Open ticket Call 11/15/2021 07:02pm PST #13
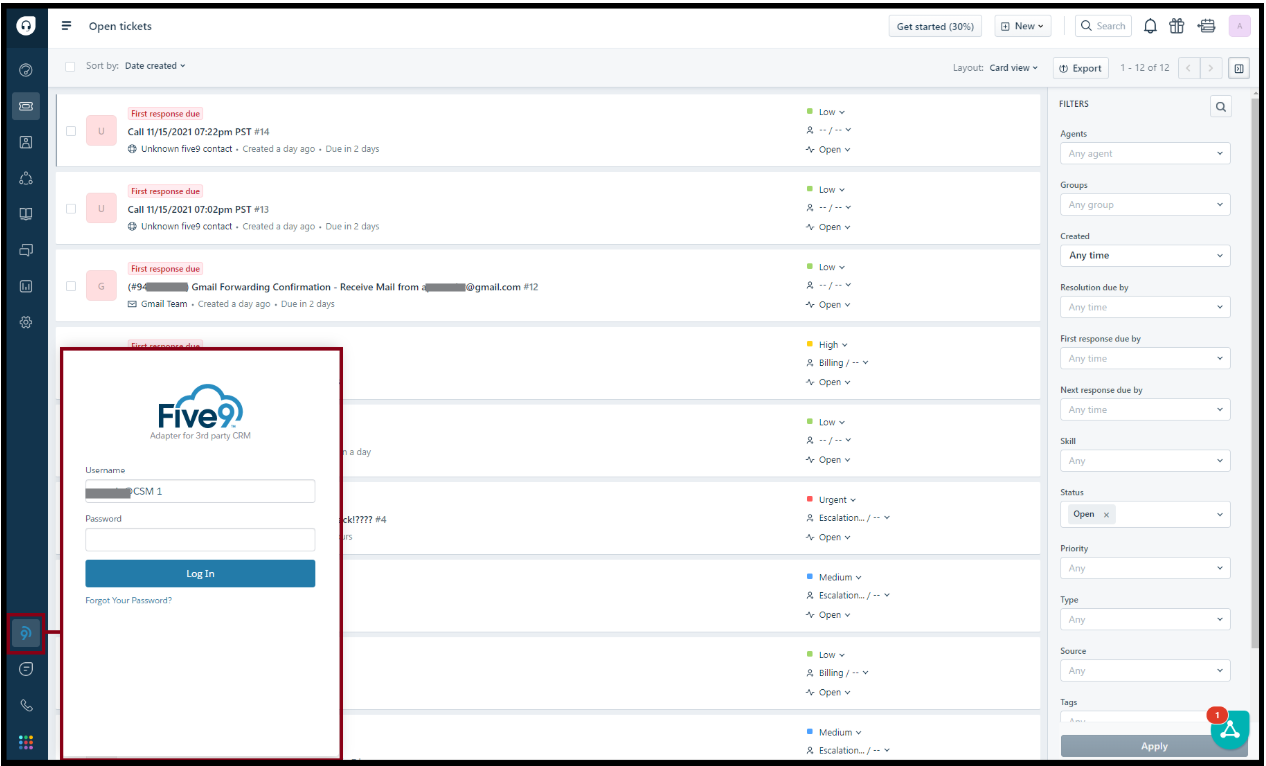Viewport: 1266px width, 766px height. coord(199,210)
